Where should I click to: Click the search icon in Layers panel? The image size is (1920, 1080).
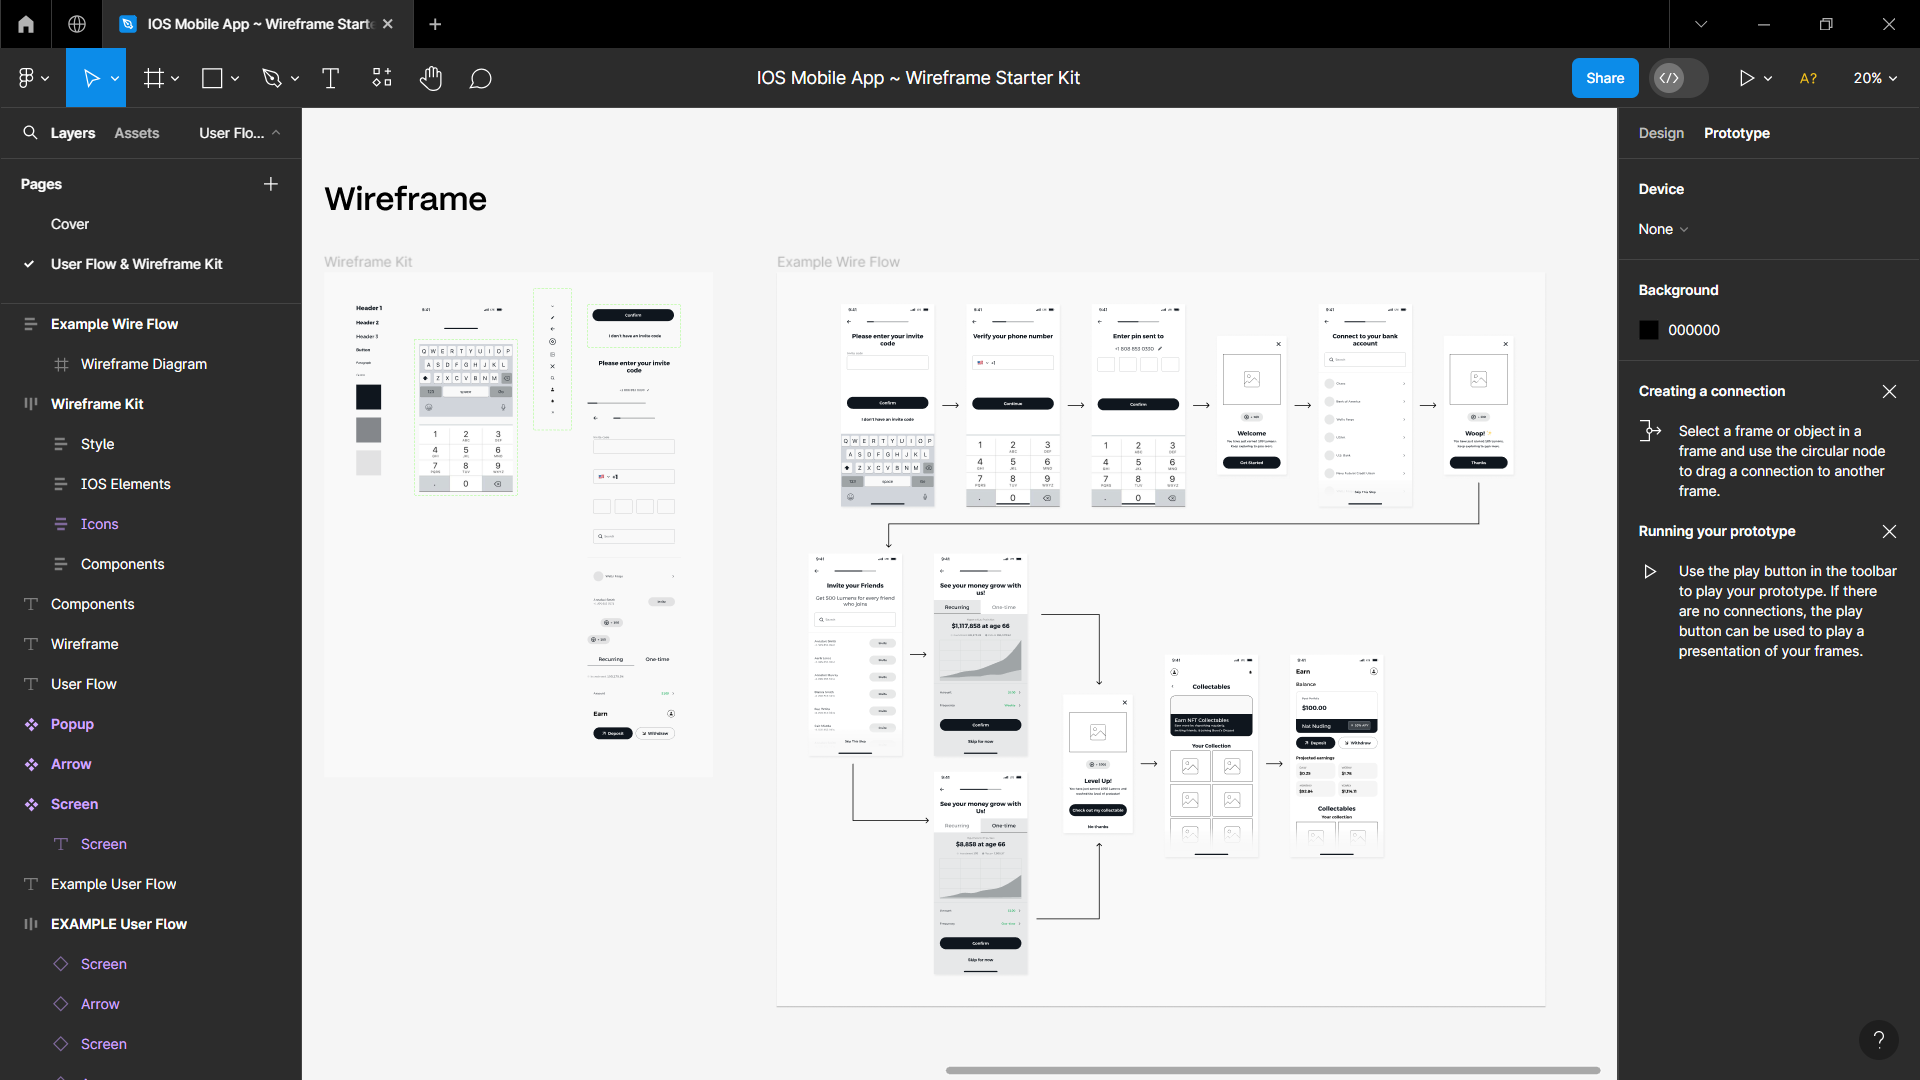[30, 132]
